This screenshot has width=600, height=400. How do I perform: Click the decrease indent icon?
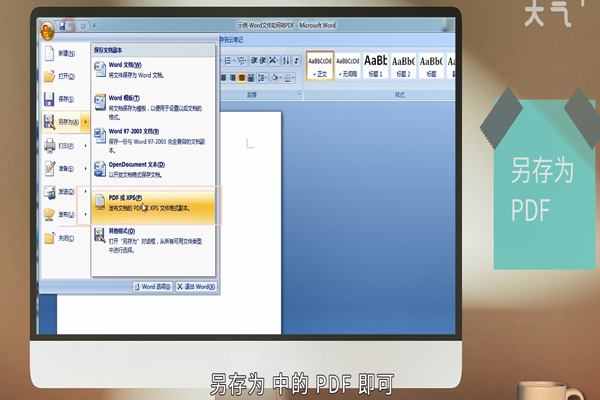(254, 60)
